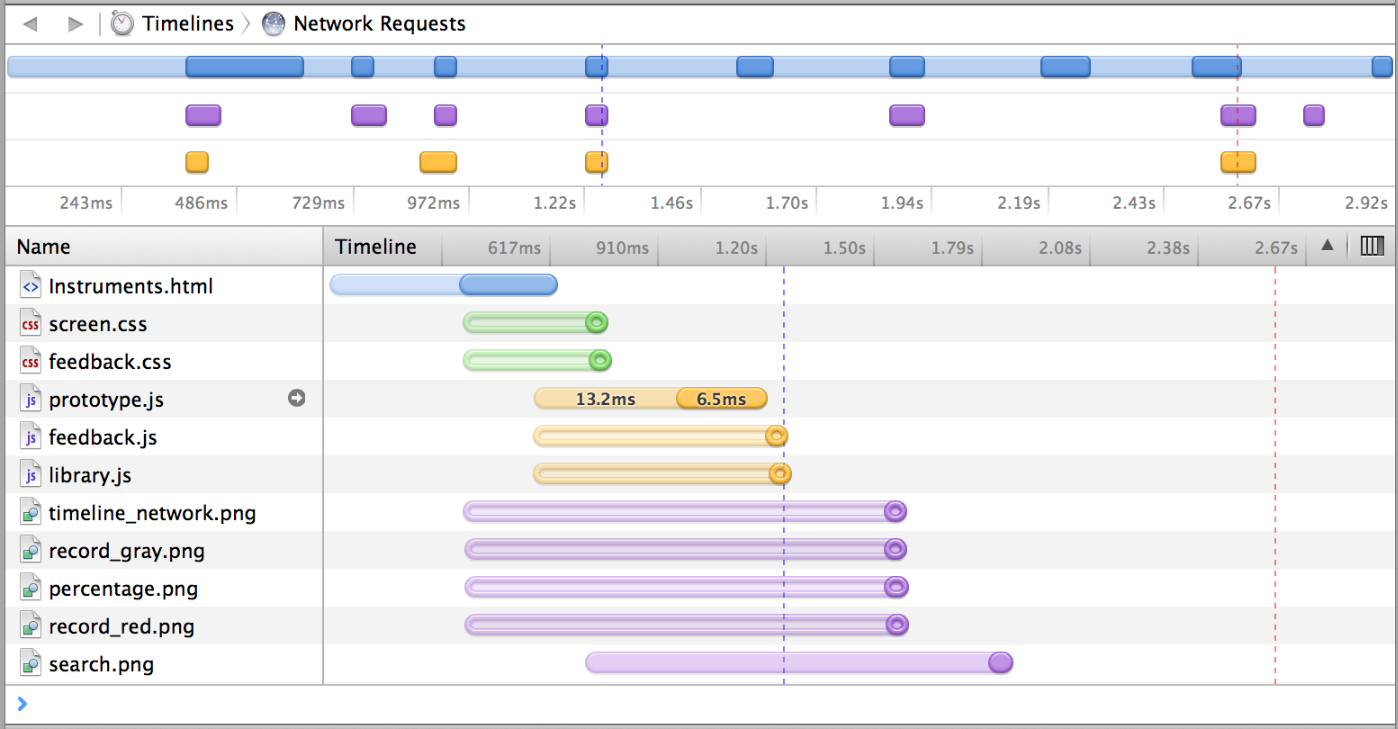This screenshot has height=729, width=1398.
Task: Click the Instruments.html dark blue timeline bar
Action: click(508, 286)
